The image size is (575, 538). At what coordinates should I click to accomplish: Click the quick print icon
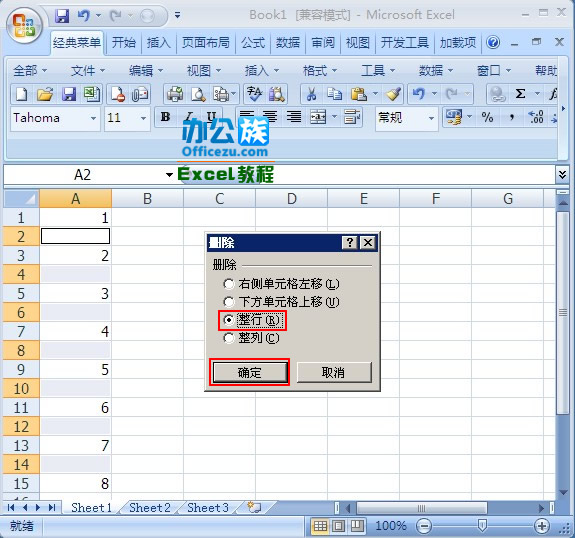(175, 94)
